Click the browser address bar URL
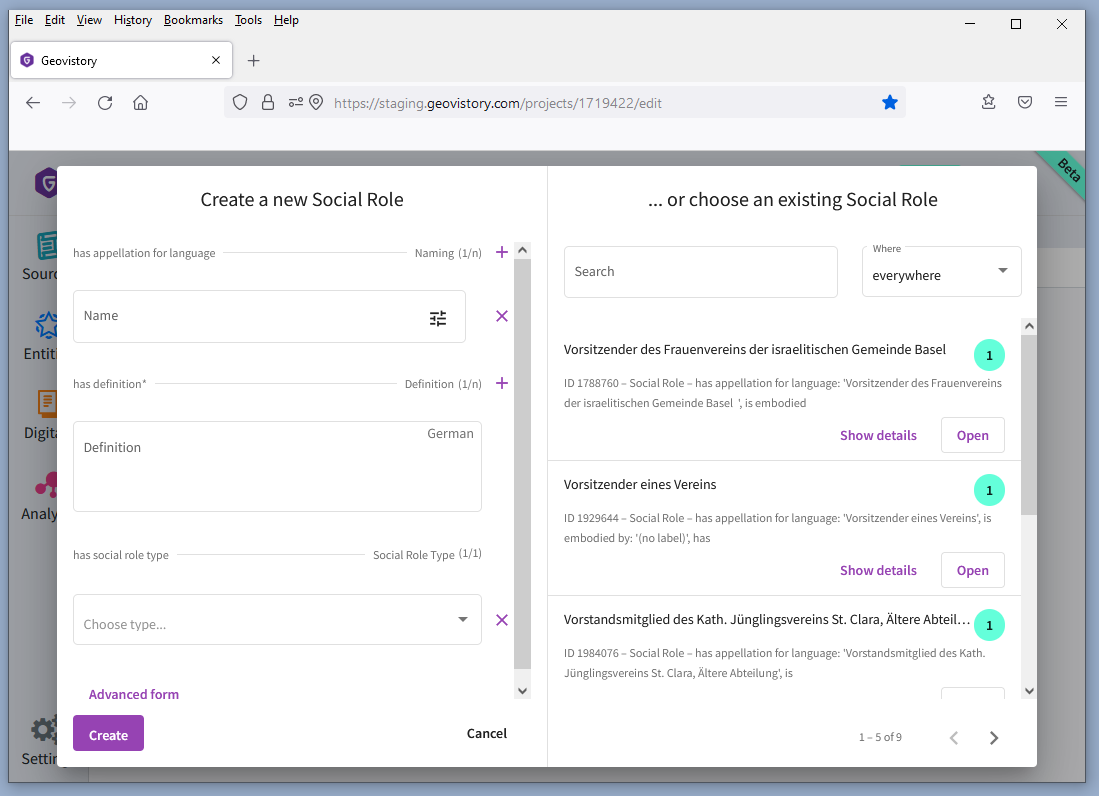1099x796 pixels. coord(498,103)
